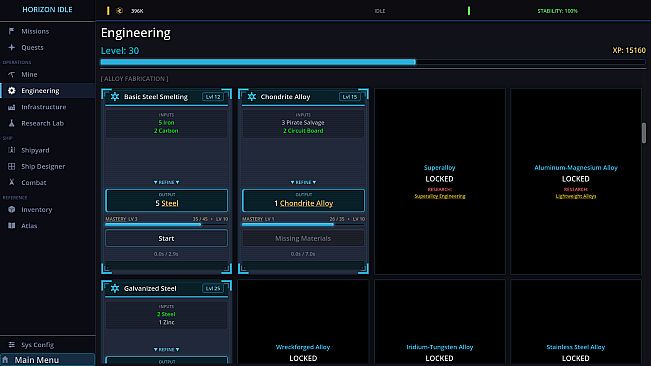This screenshot has height=366, width=651.
Task: Click the Research Lab flask icon
Action: pos(12,123)
